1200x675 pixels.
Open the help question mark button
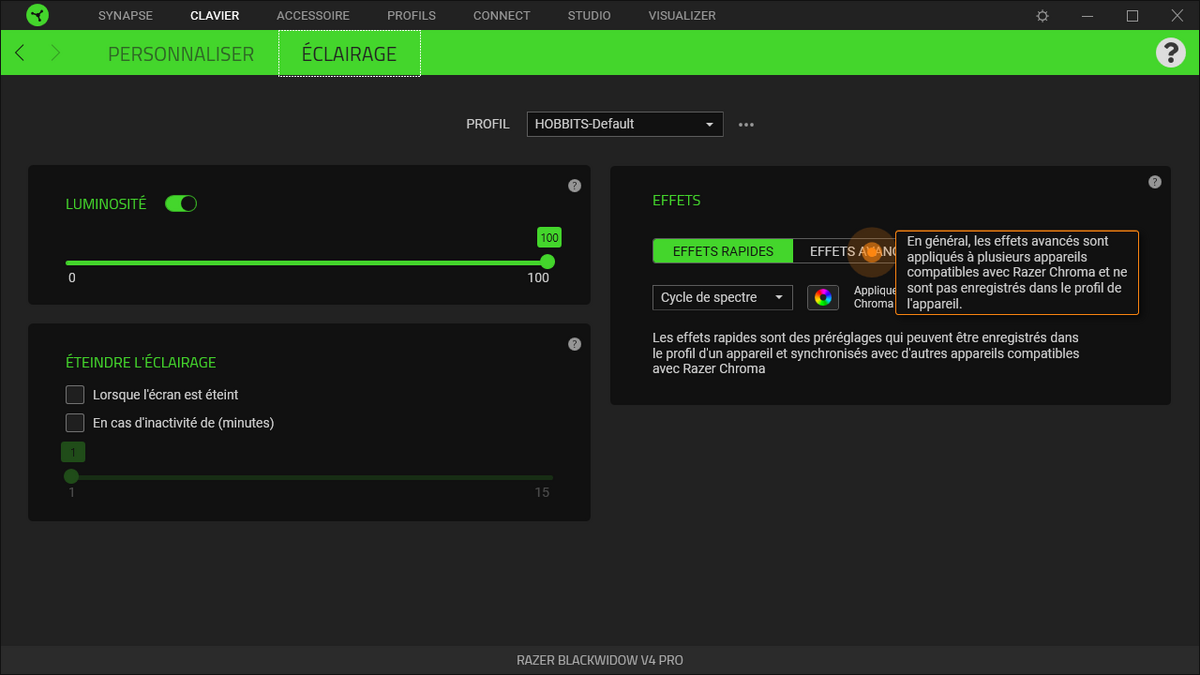pos(1170,53)
